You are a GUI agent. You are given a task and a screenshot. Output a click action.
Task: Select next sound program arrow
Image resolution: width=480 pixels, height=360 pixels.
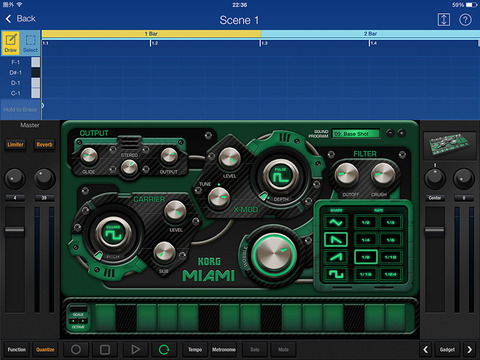[x=401, y=133]
